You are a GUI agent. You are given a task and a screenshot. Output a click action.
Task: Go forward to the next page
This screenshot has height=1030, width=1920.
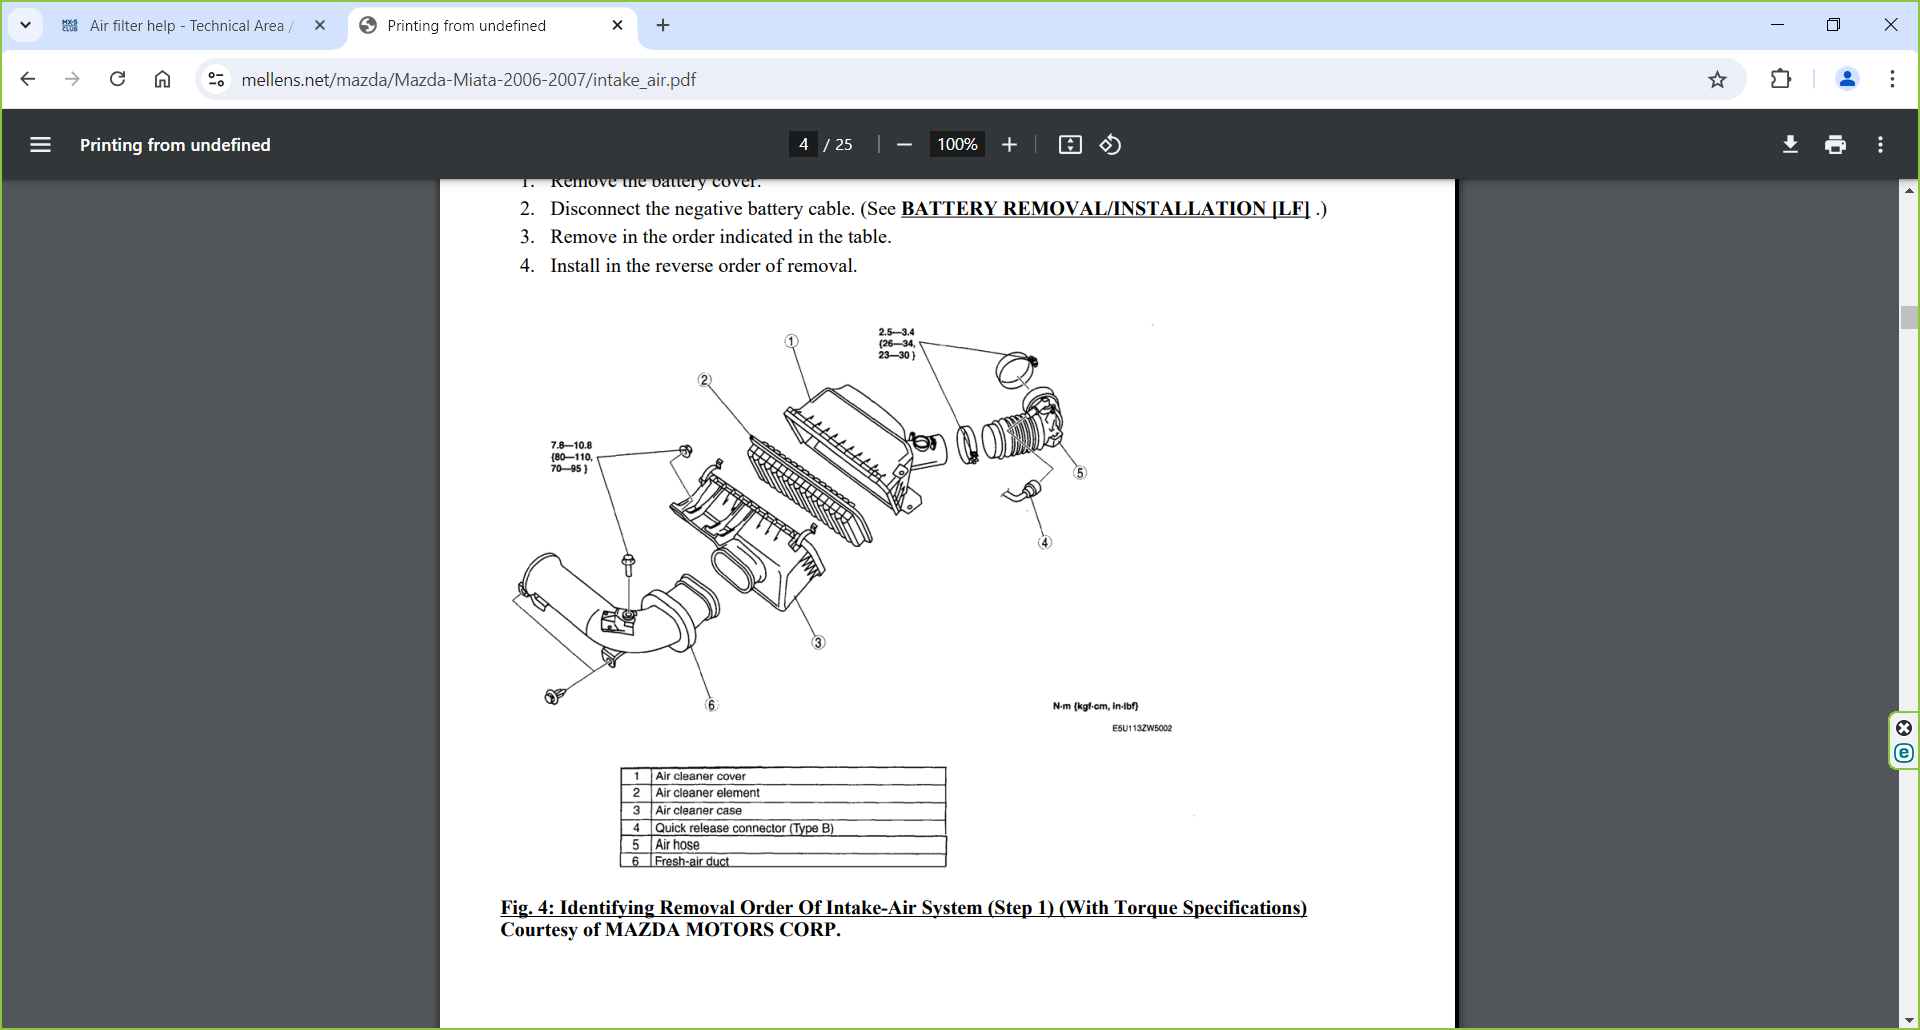(72, 79)
